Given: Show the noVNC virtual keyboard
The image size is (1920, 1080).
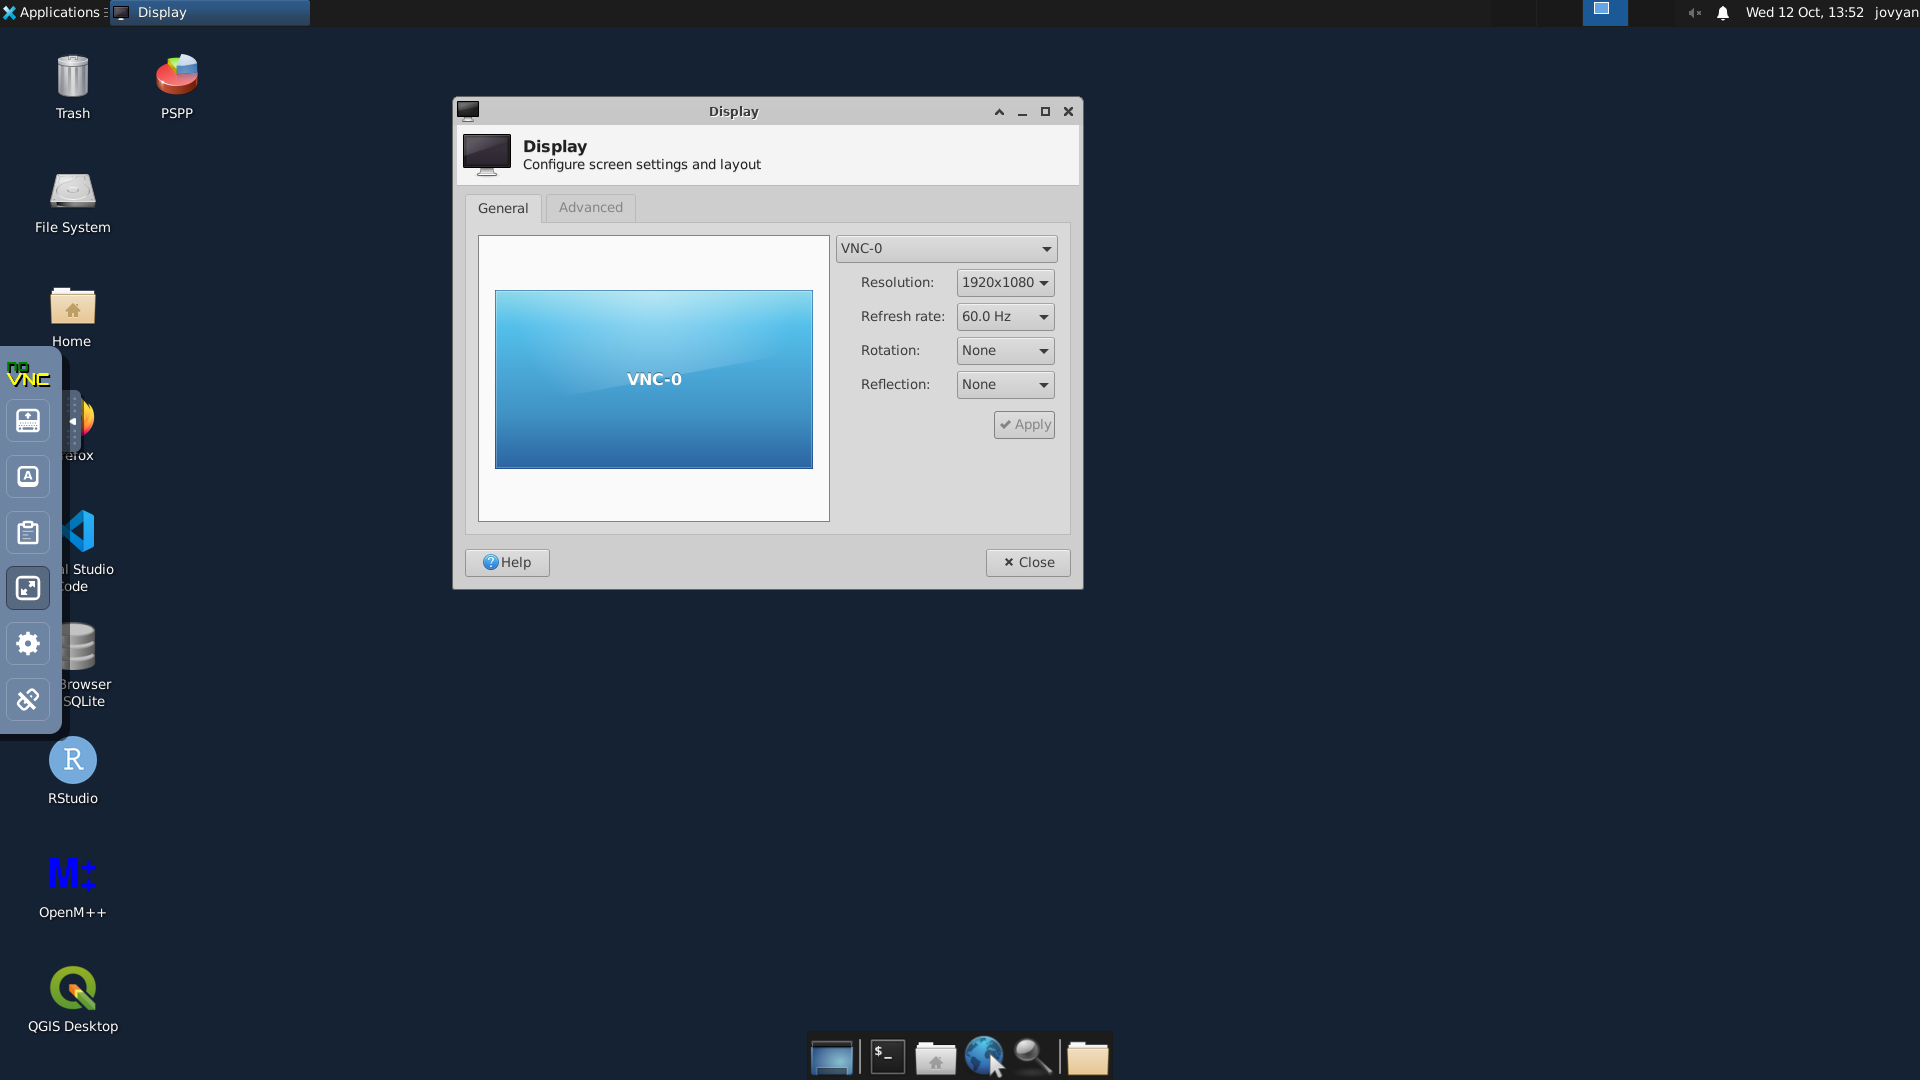Looking at the screenshot, I should 28,421.
